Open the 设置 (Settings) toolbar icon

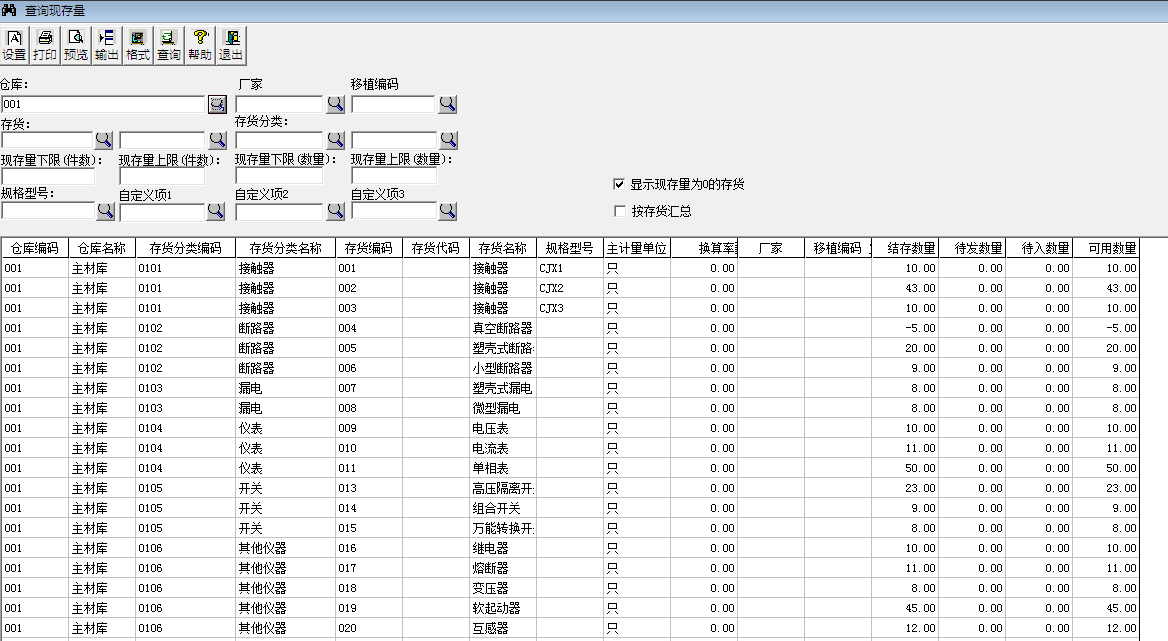(16, 45)
